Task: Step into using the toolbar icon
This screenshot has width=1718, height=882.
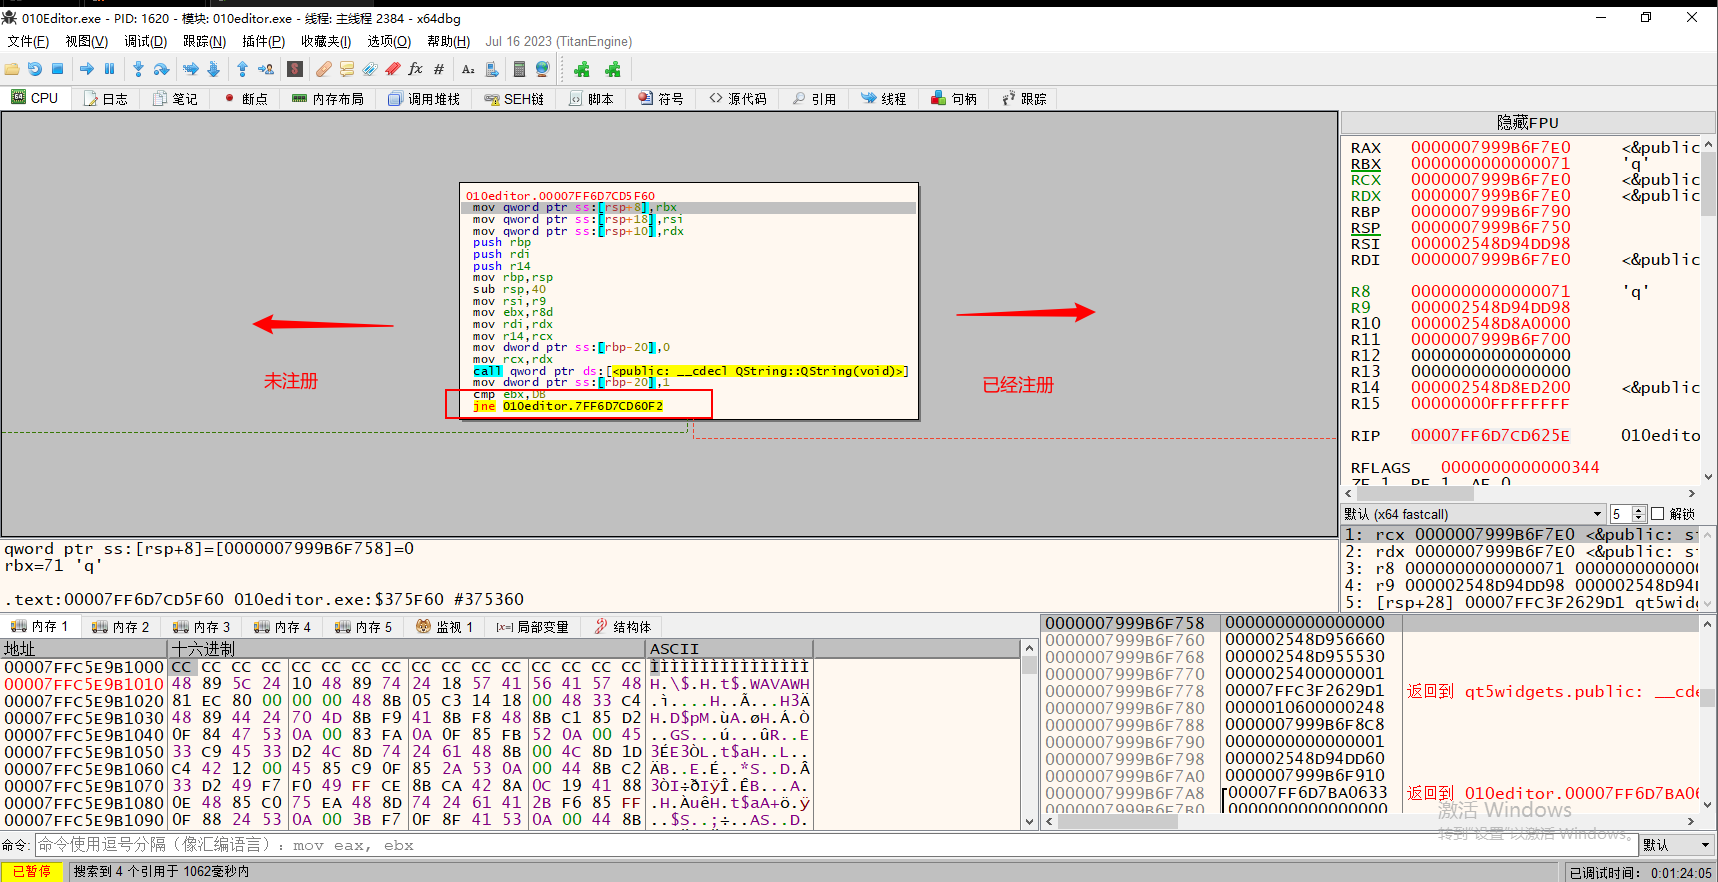Action: tap(138, 69)
